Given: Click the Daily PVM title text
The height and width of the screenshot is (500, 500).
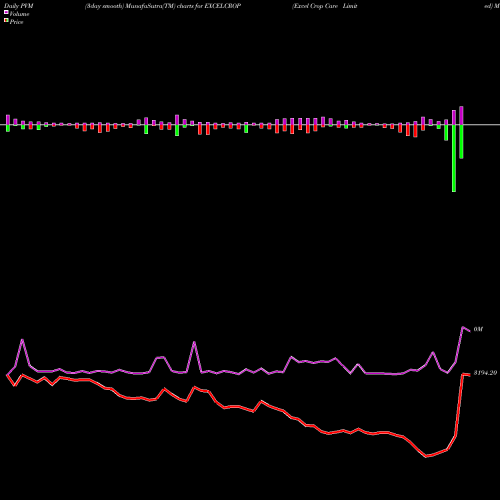Looking at the screenshot, I should (19, 6).
